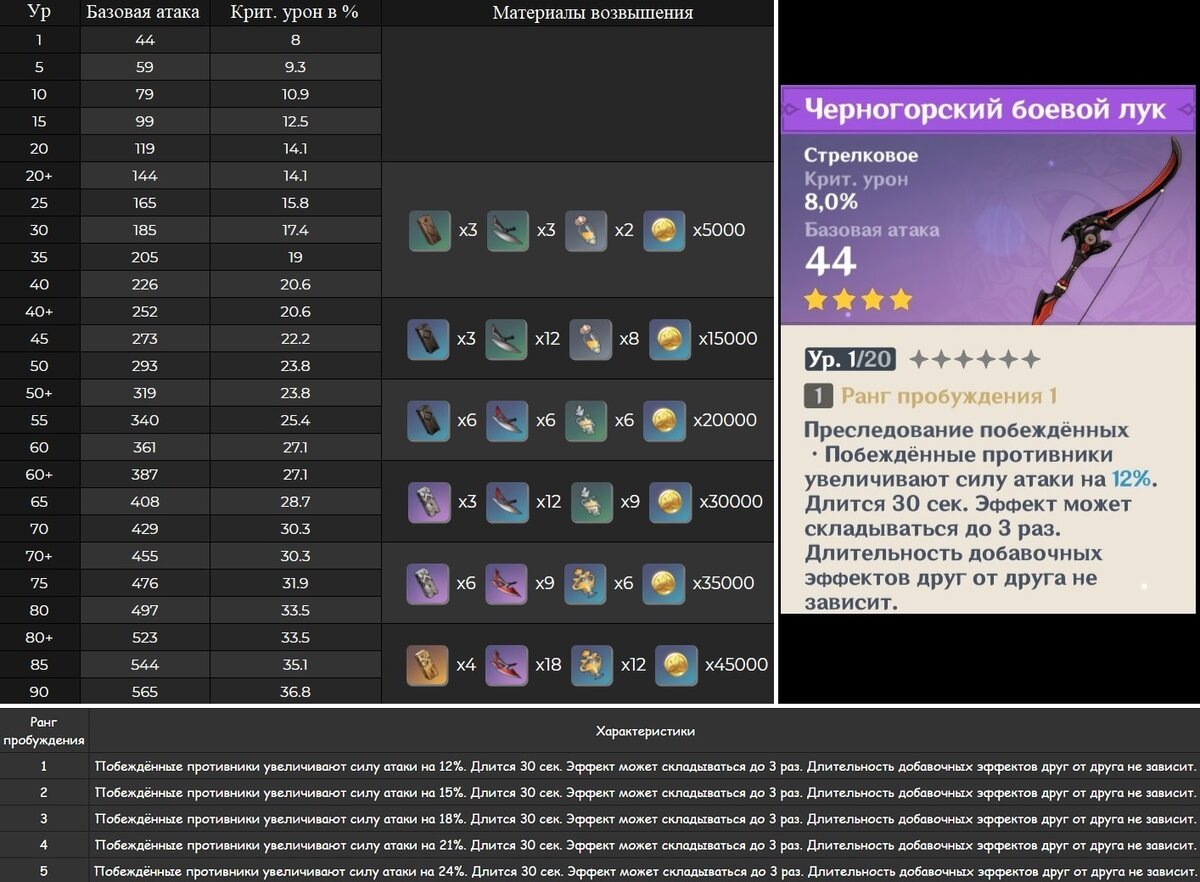Viewport: 1200px width, 882px height.
Task: Click the level cell "40+"
Action: point(39,311)
